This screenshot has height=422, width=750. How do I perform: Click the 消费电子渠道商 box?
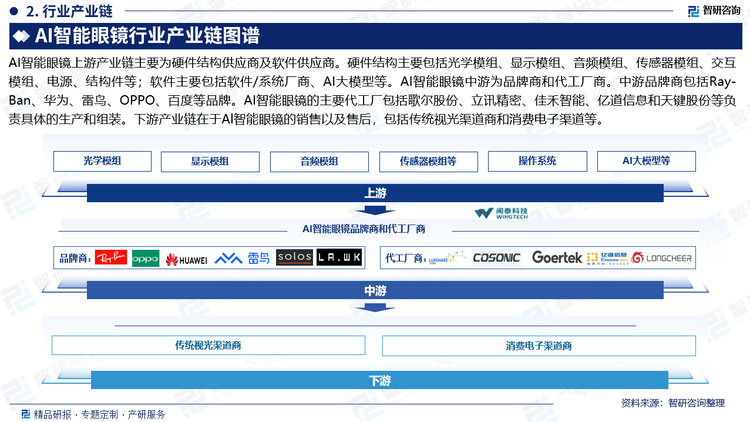(539, 345)
